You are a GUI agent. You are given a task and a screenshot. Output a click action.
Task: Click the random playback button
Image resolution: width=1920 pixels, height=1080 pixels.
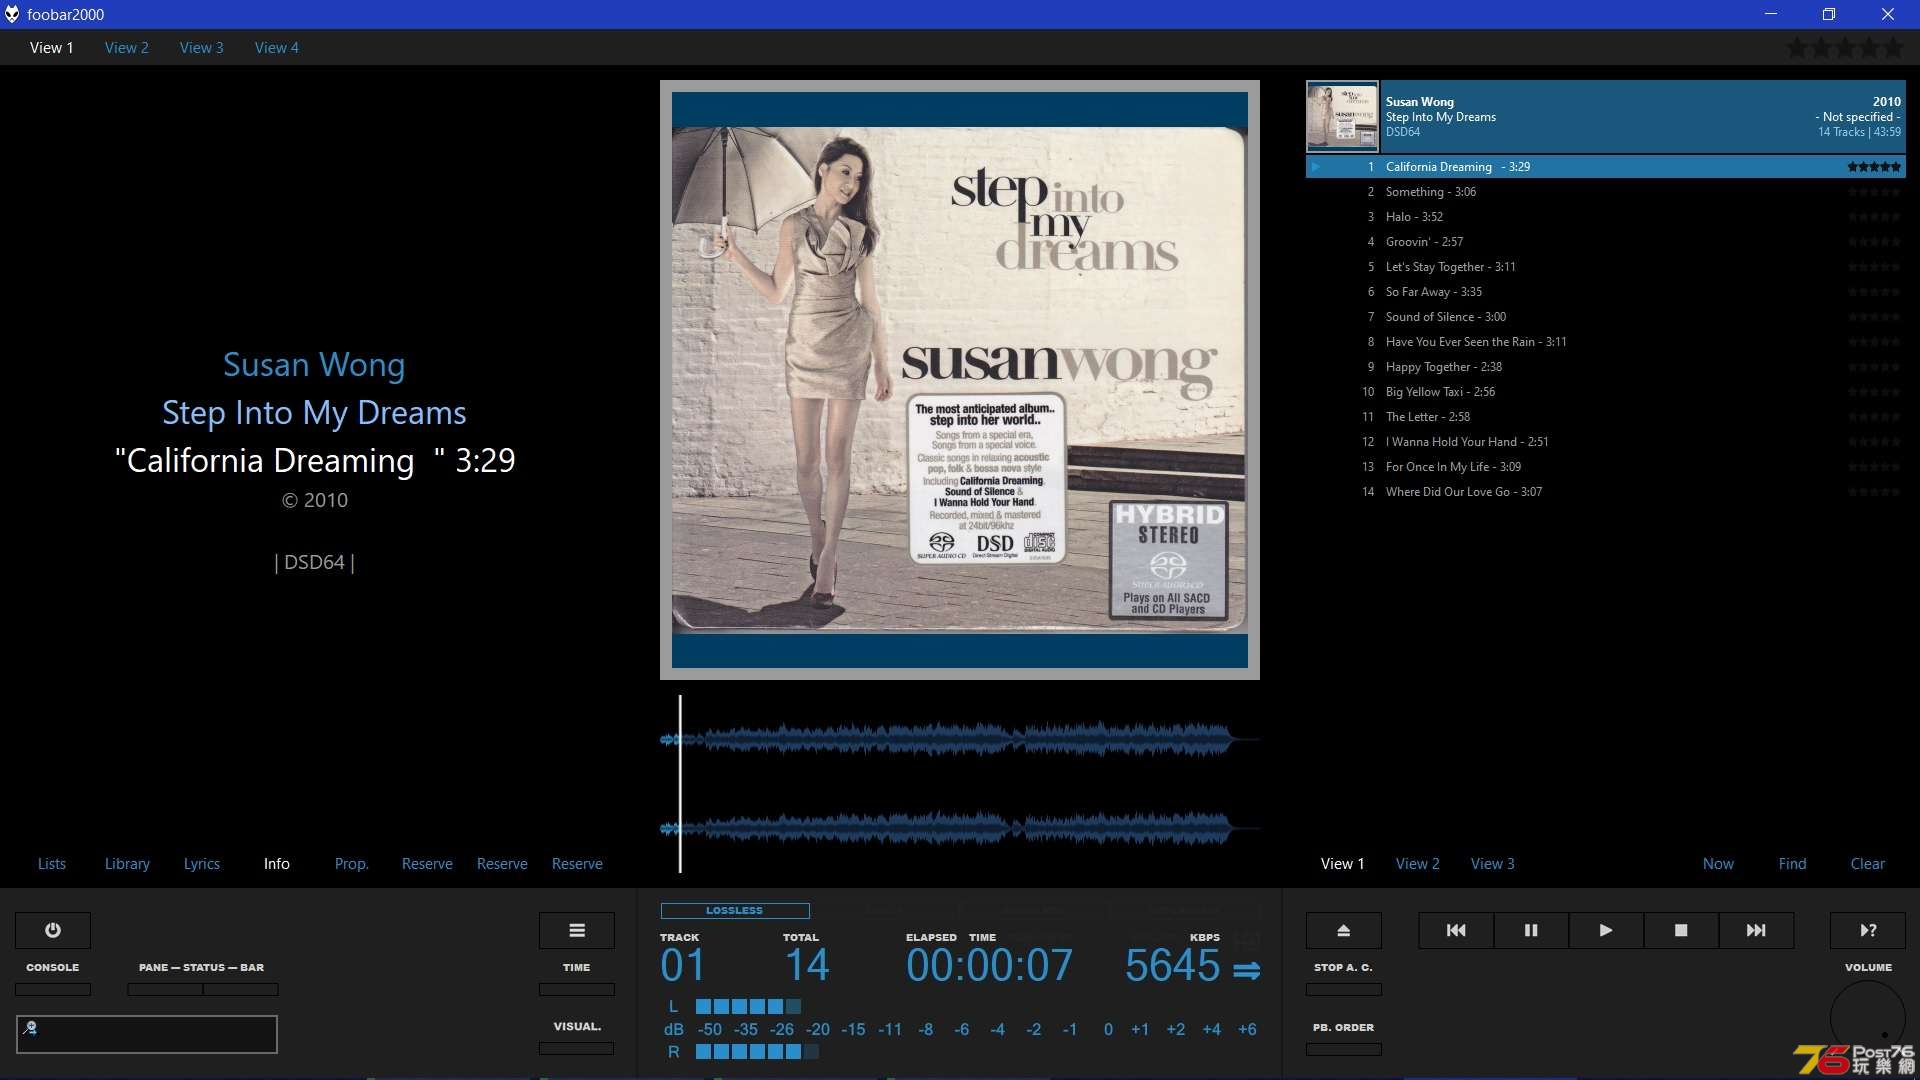pos(1868,930)
